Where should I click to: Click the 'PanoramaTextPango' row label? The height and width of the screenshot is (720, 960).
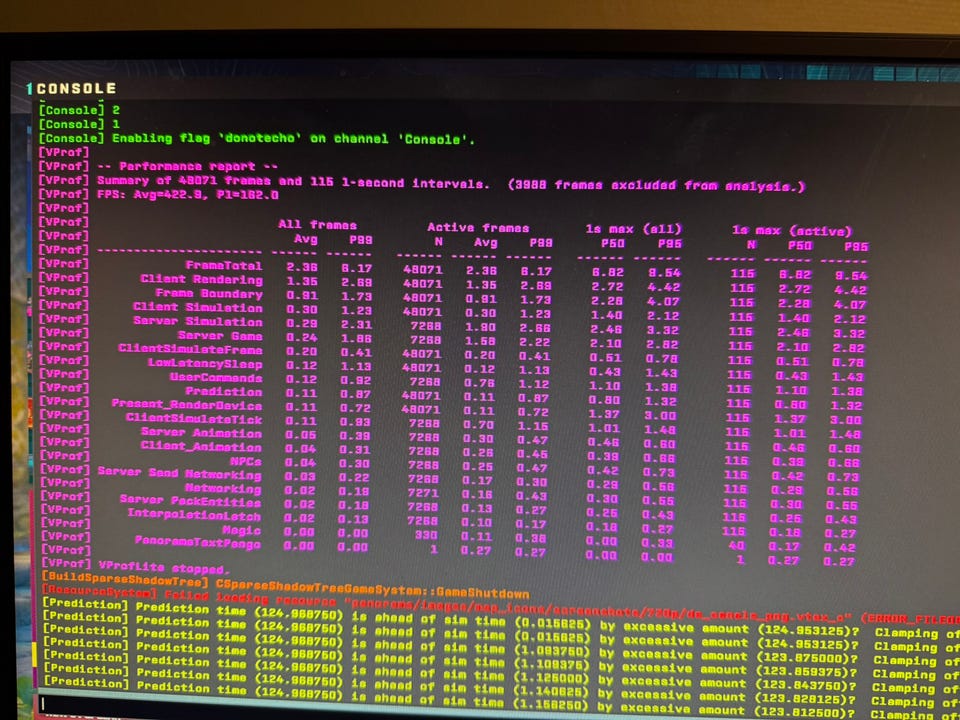pyautogui.click(x=198, y=542)
